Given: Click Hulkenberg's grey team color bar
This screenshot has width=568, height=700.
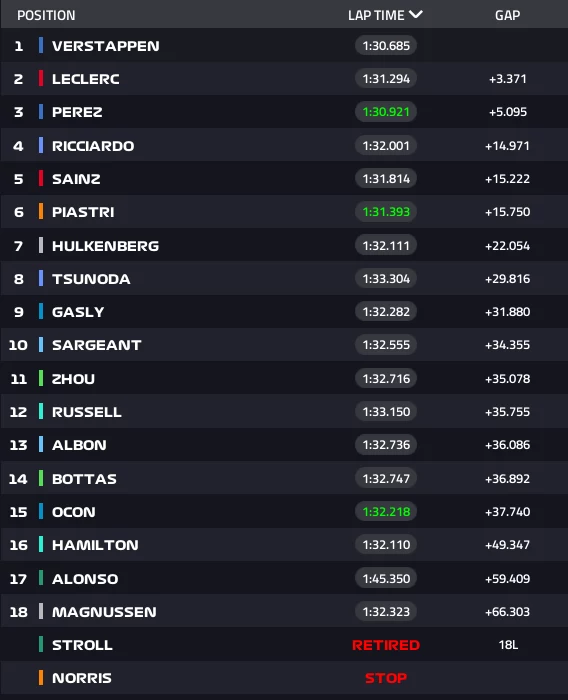Looking at the screenshot, I should pyautogui.click(x=41, y=246).
